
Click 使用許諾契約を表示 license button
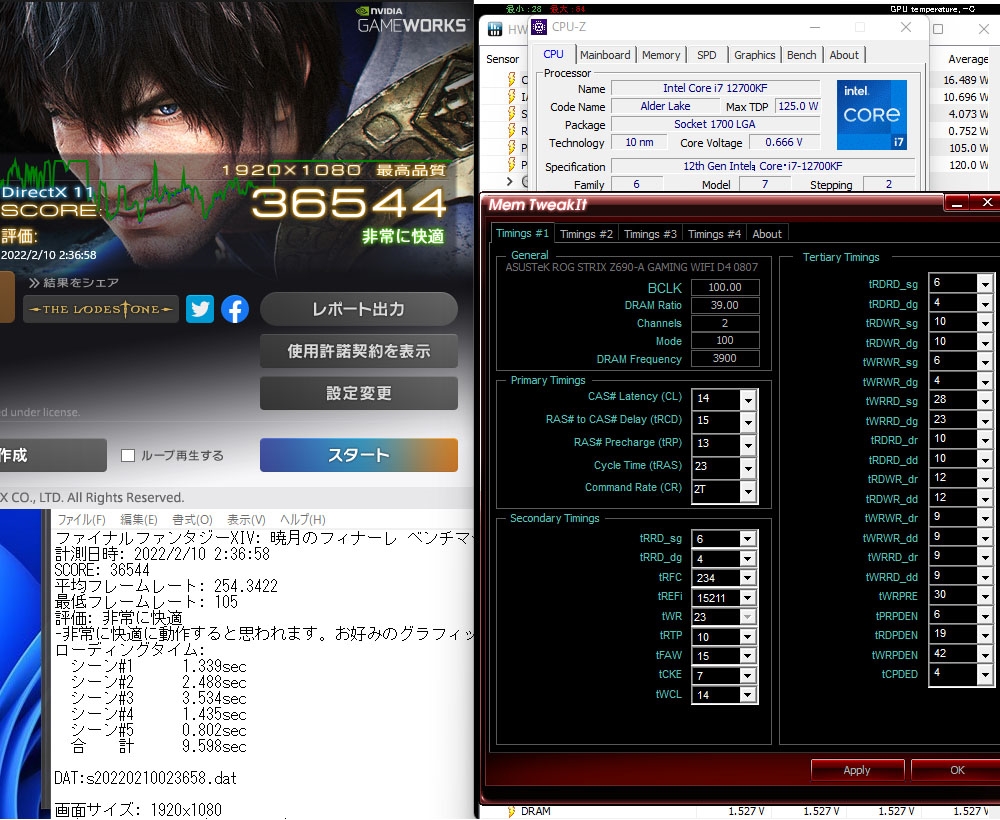(358, 351)
